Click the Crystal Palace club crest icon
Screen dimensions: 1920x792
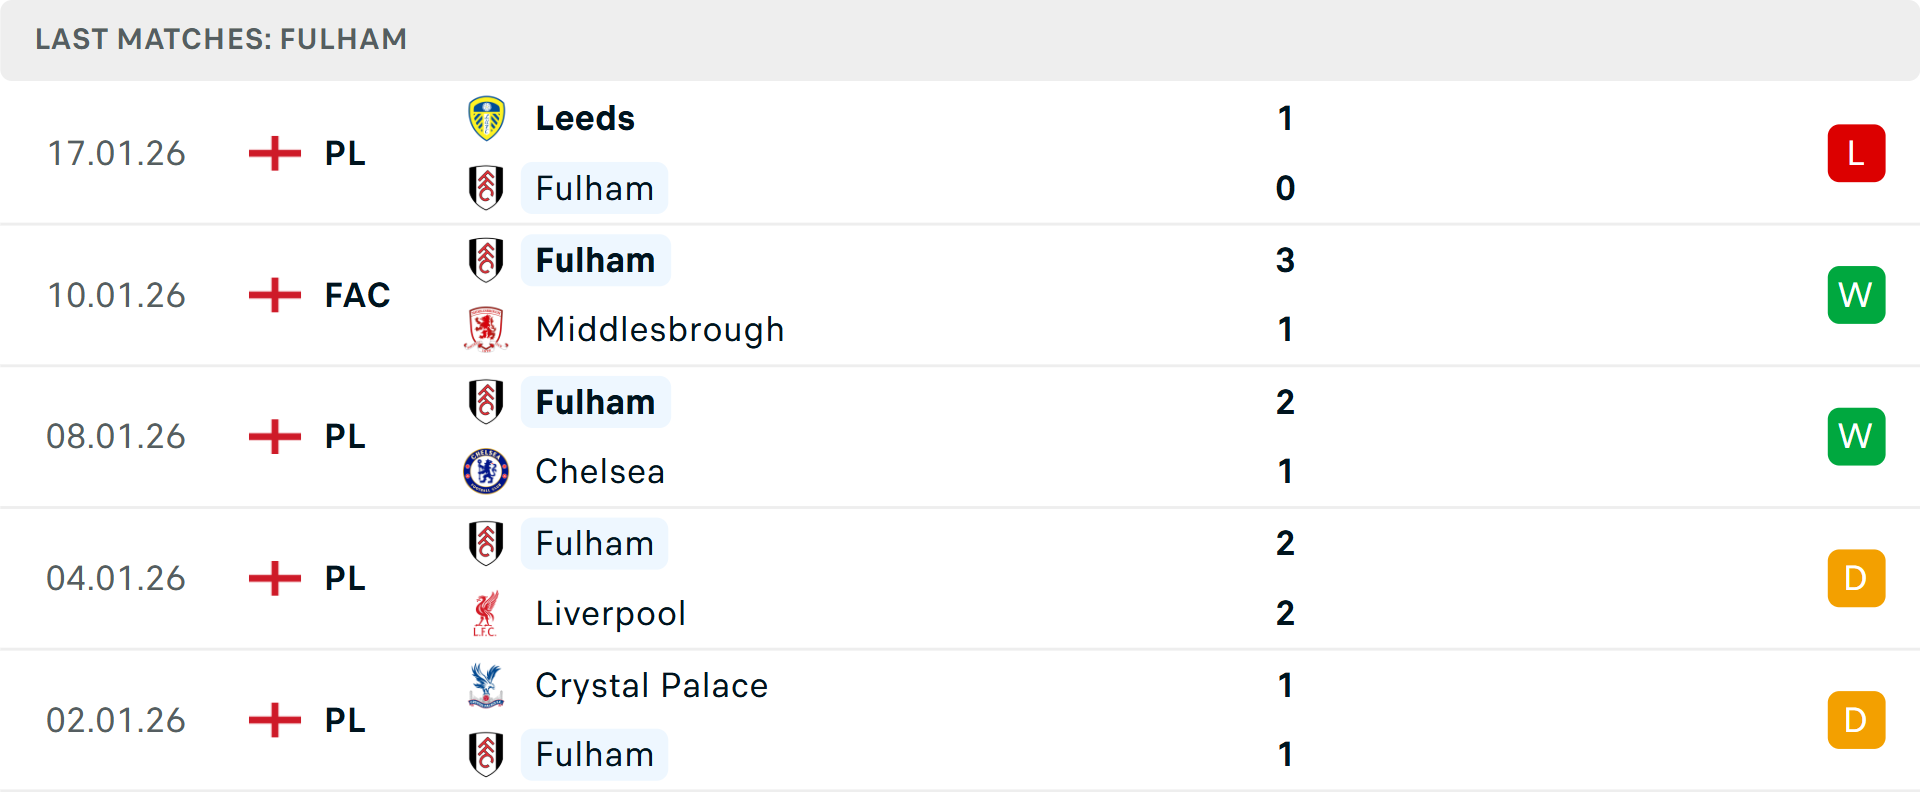click(486, 686)
